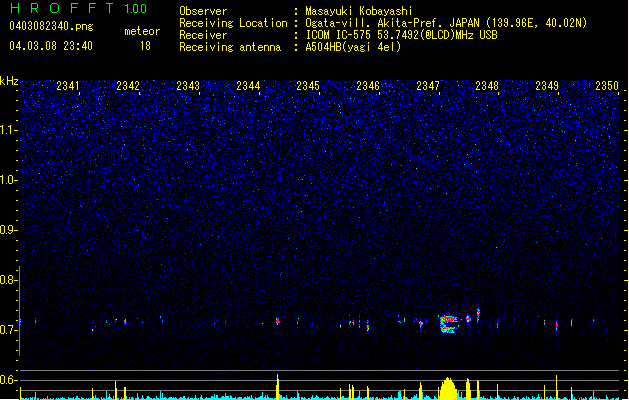Screen dimensions: 629x400
Task: Click the large meteor echo after 2347
Action: pos(448,324)
